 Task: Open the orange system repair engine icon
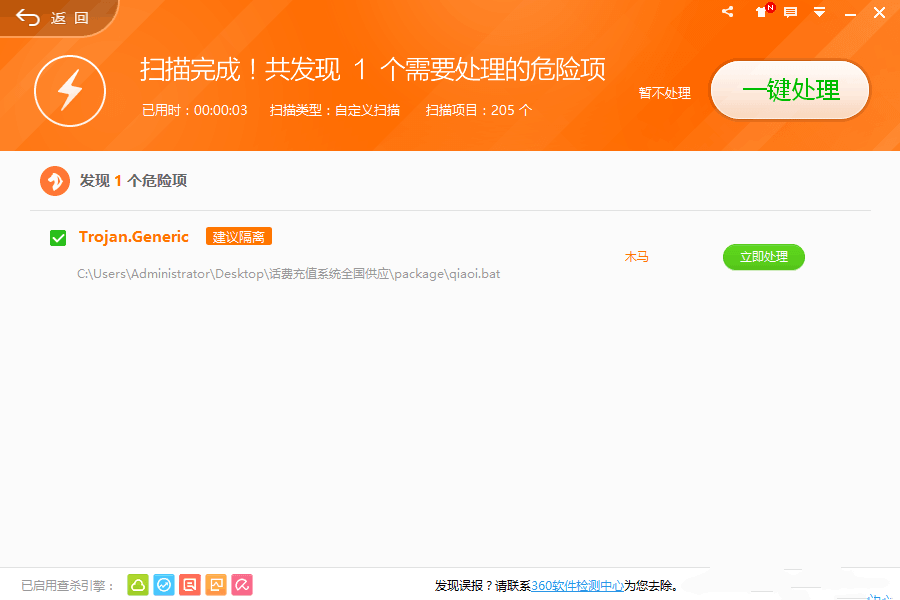(x=216, y=584)
